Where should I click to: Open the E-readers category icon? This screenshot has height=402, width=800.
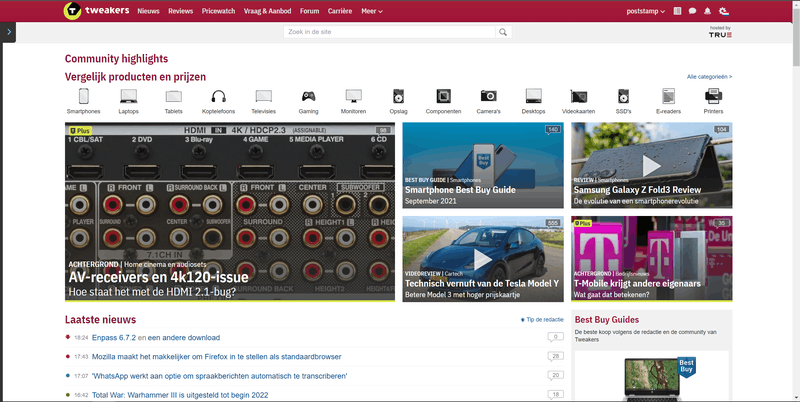tap(668, 96)
